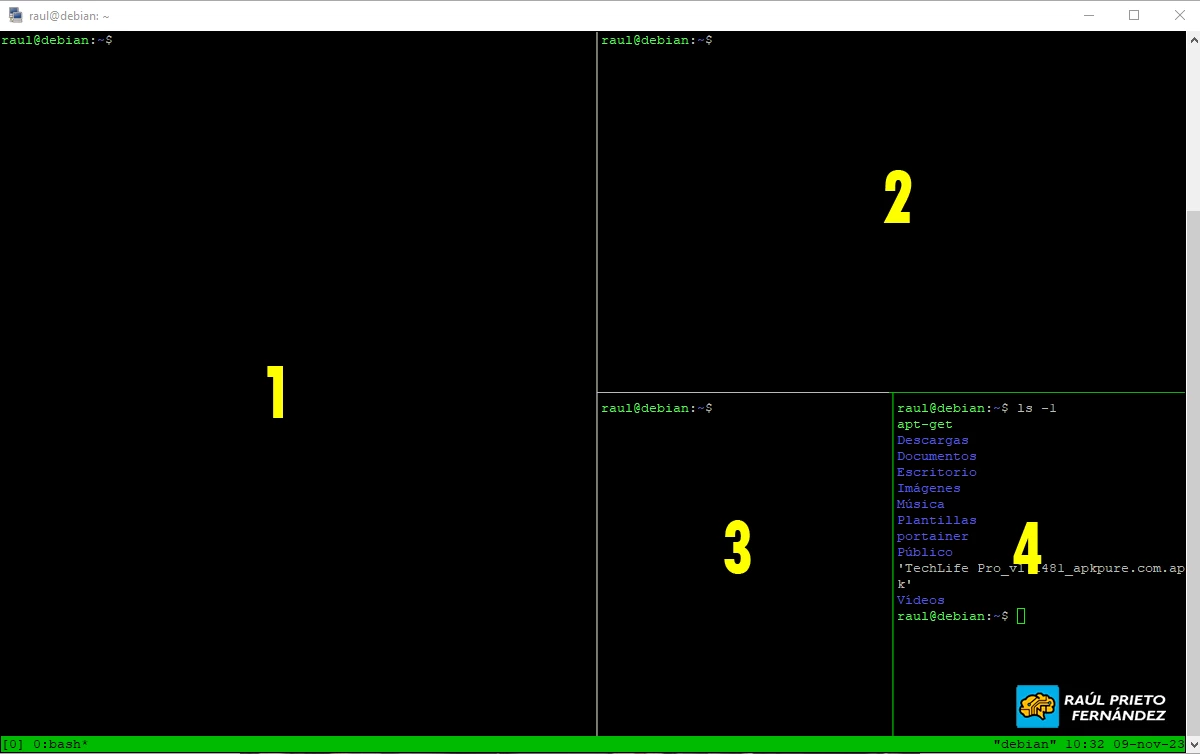
Task: Click the terminal icon in the title bar
Action: [x=15, y=15]
